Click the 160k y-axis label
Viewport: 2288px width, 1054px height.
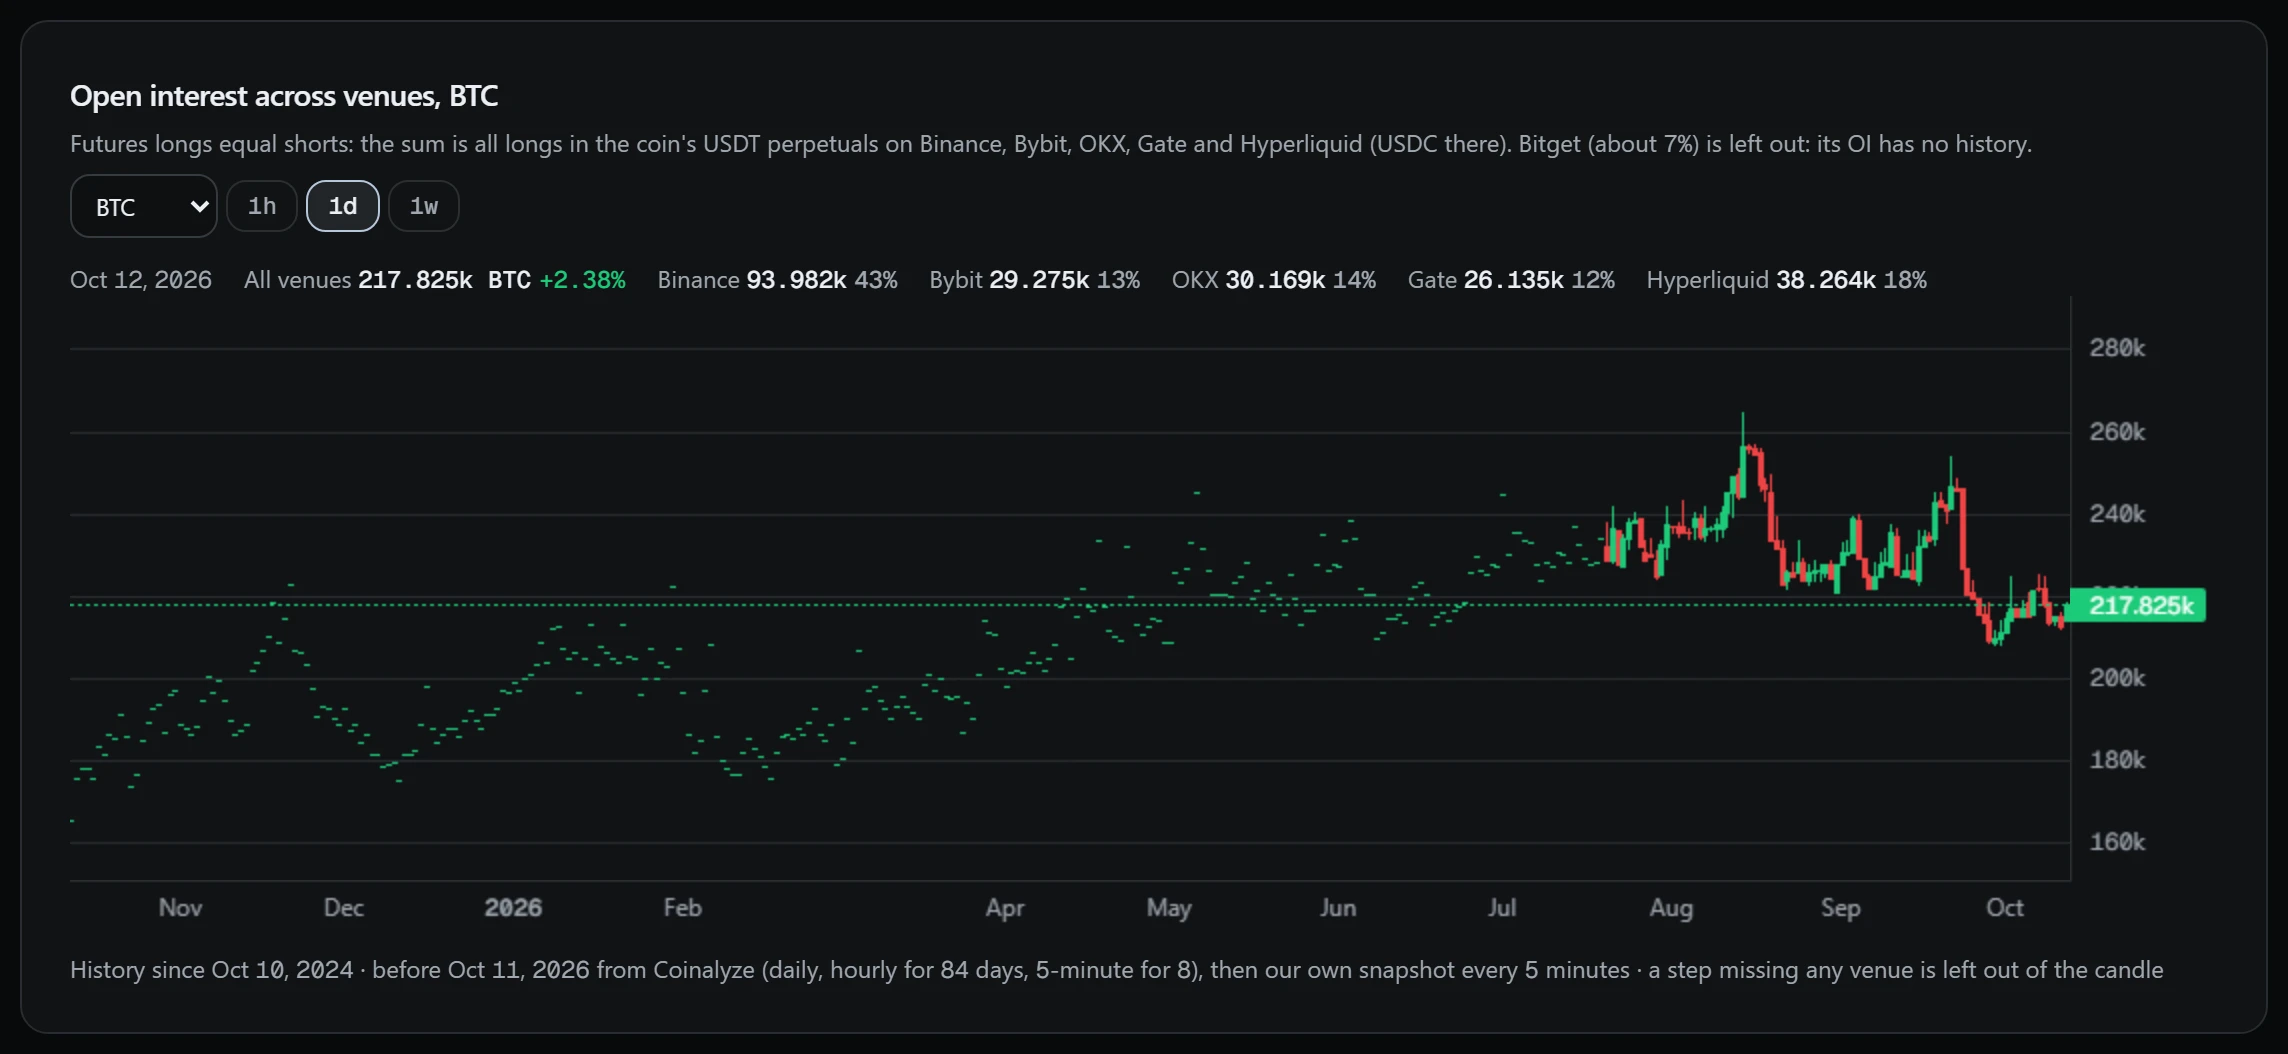(x=2117, y=842)
